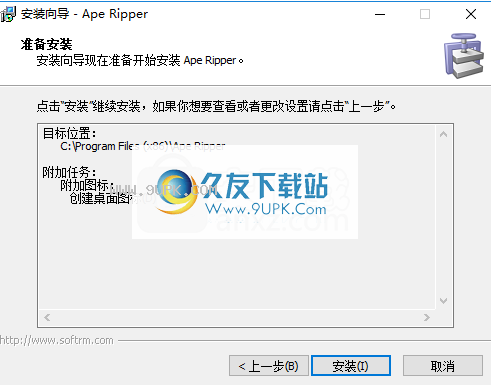This screenshot has width=491, height=385.
Task: Select the 附加任务: line in summary
Action: pos(69,172)
